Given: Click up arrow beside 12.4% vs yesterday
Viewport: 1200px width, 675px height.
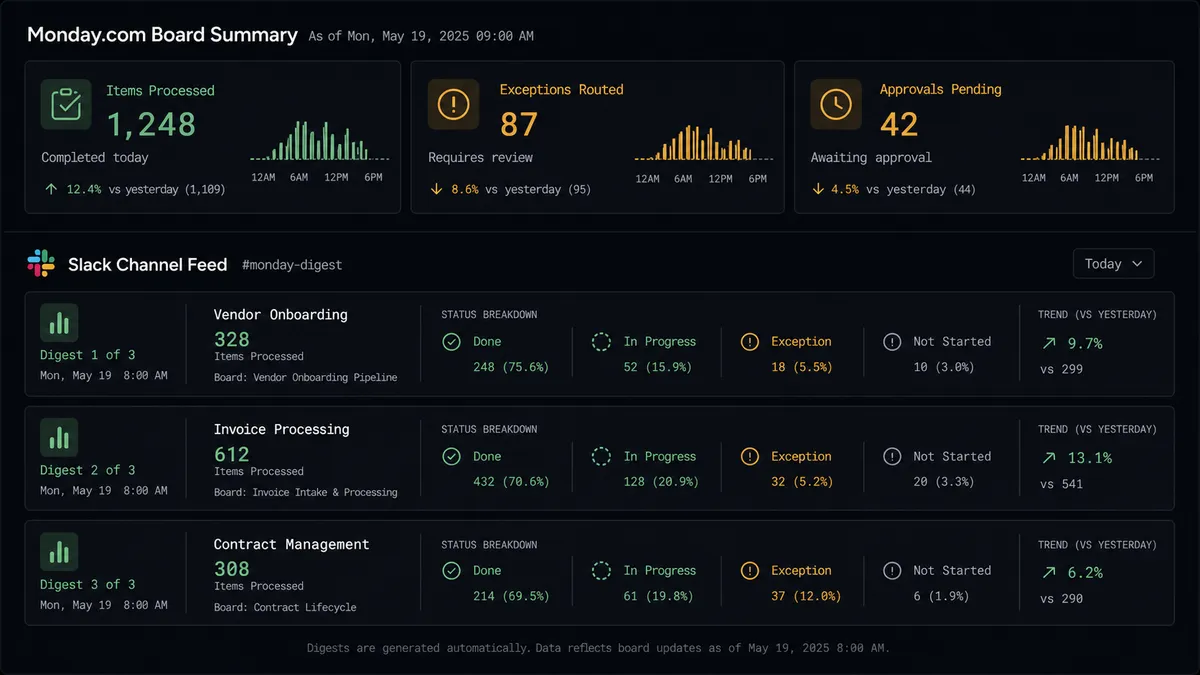Looking at the screenshot, I should [x=50, y=189].
